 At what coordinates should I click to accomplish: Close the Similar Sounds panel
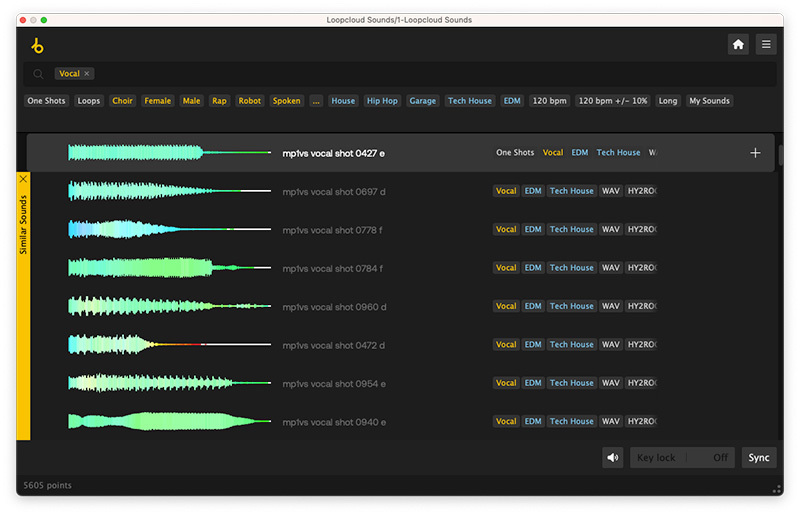pyautogui.click(x=23, y=179)
